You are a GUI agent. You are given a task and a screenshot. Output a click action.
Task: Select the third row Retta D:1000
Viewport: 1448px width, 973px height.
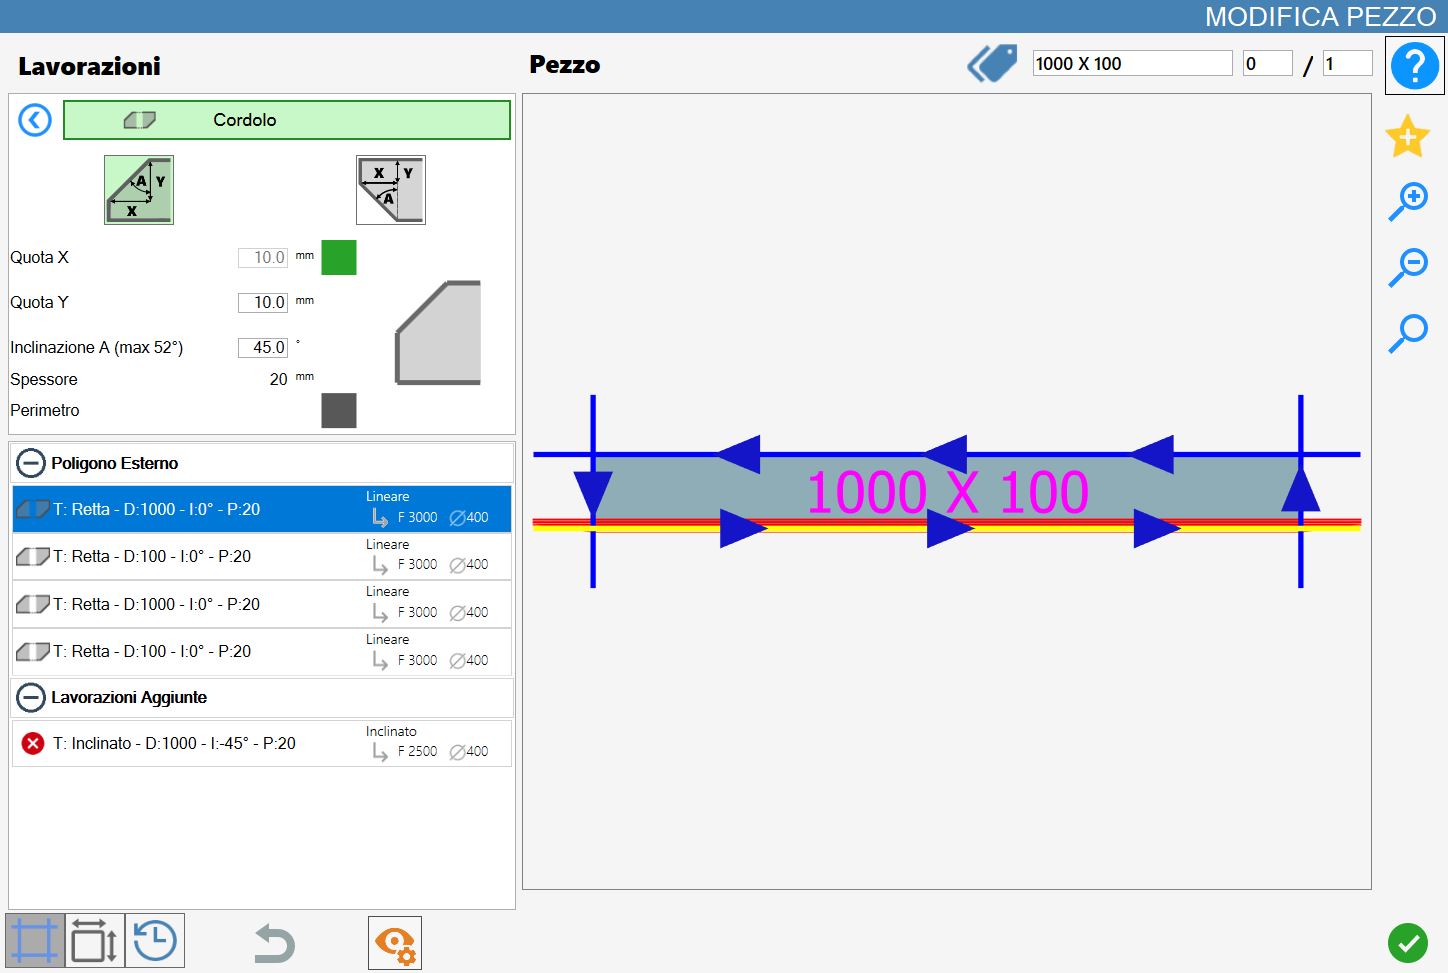262,604
